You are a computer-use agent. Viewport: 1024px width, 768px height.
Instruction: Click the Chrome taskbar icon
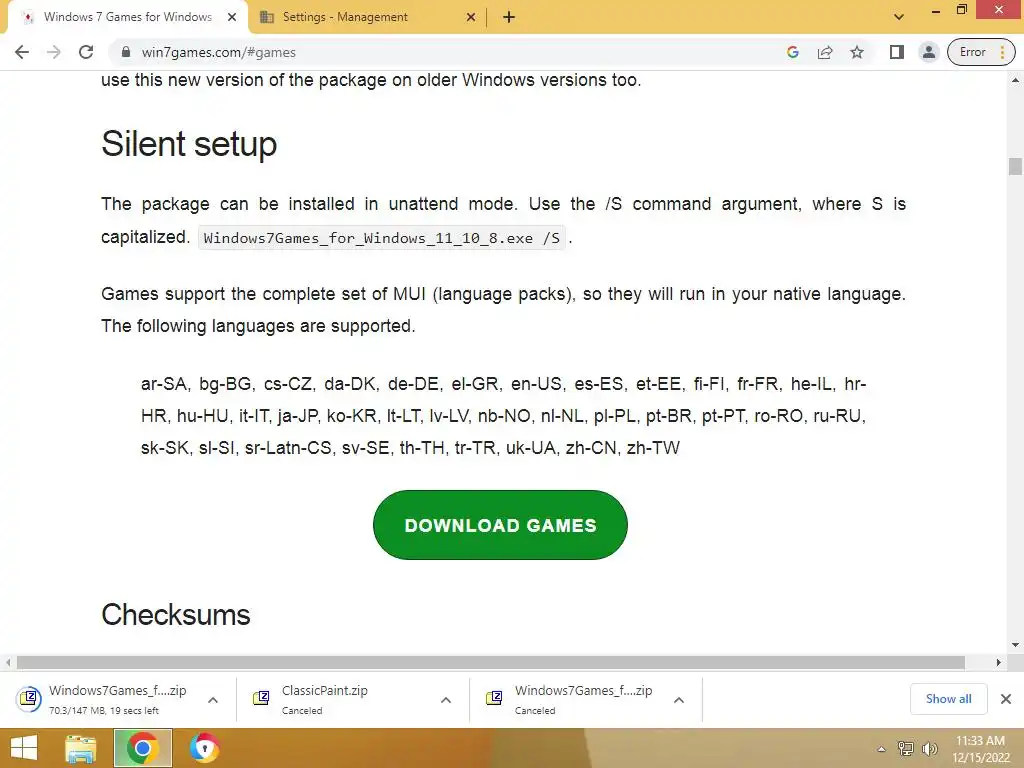coord(143,748)
